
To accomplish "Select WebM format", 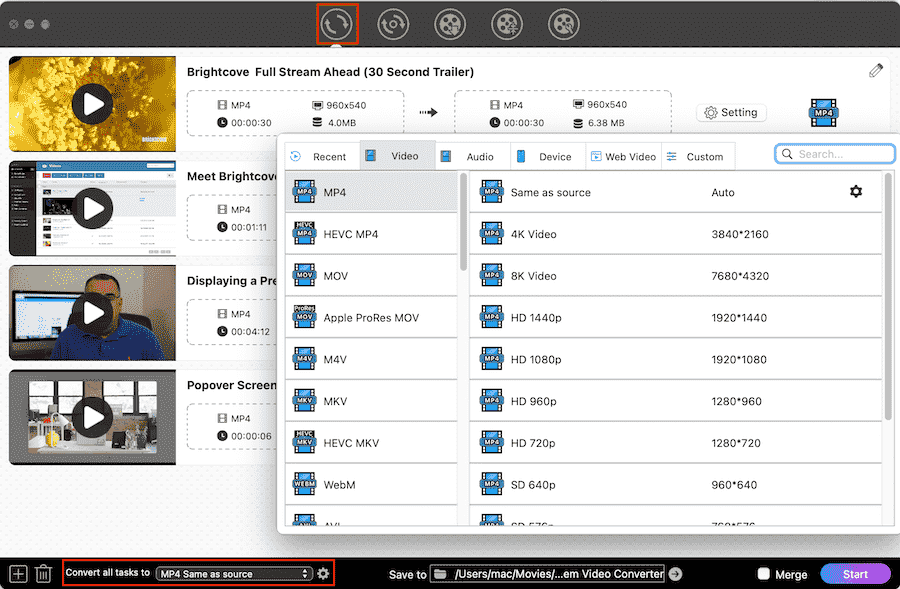I will coord(371,485).
